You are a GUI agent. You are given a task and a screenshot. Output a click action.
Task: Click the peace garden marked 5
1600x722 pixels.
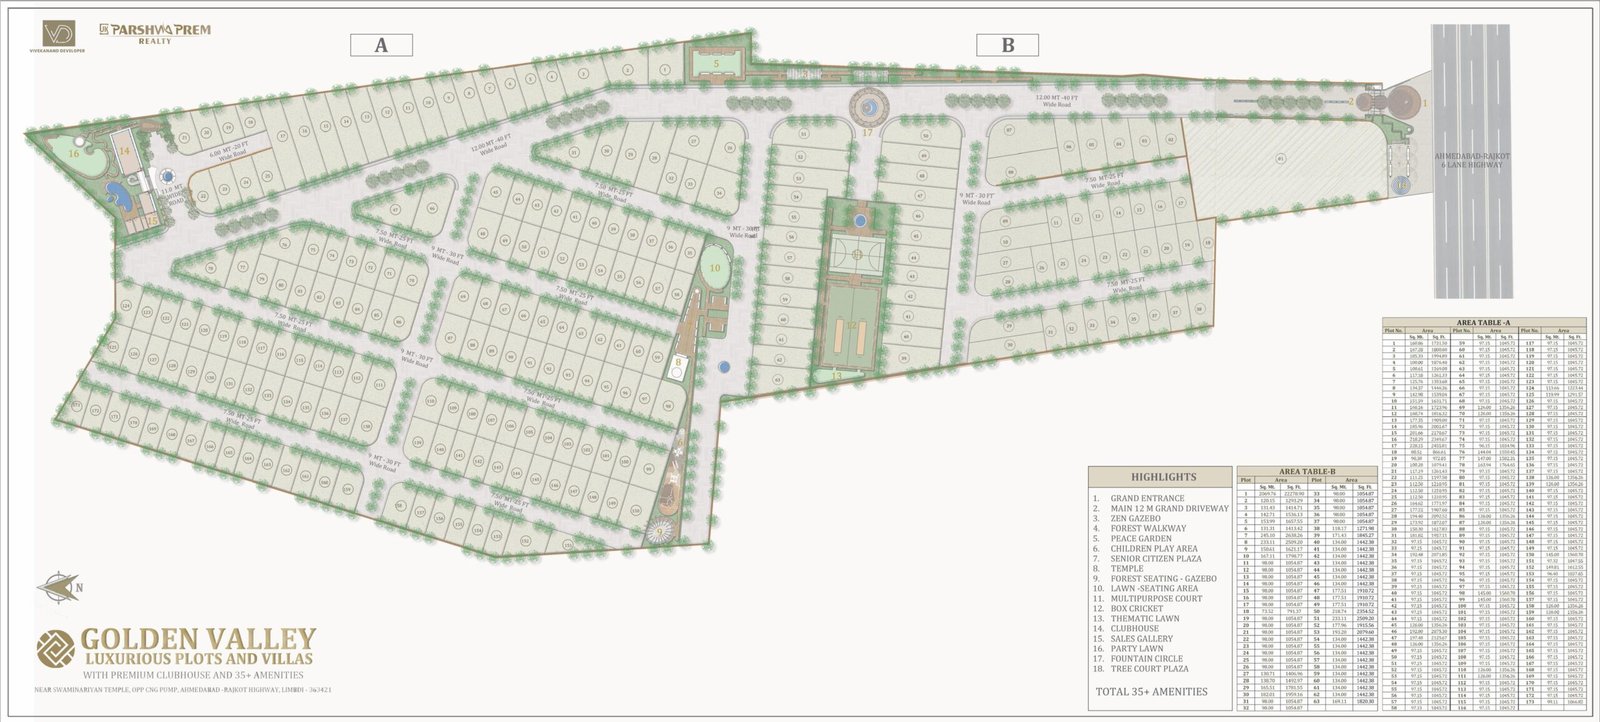point(716,63)
